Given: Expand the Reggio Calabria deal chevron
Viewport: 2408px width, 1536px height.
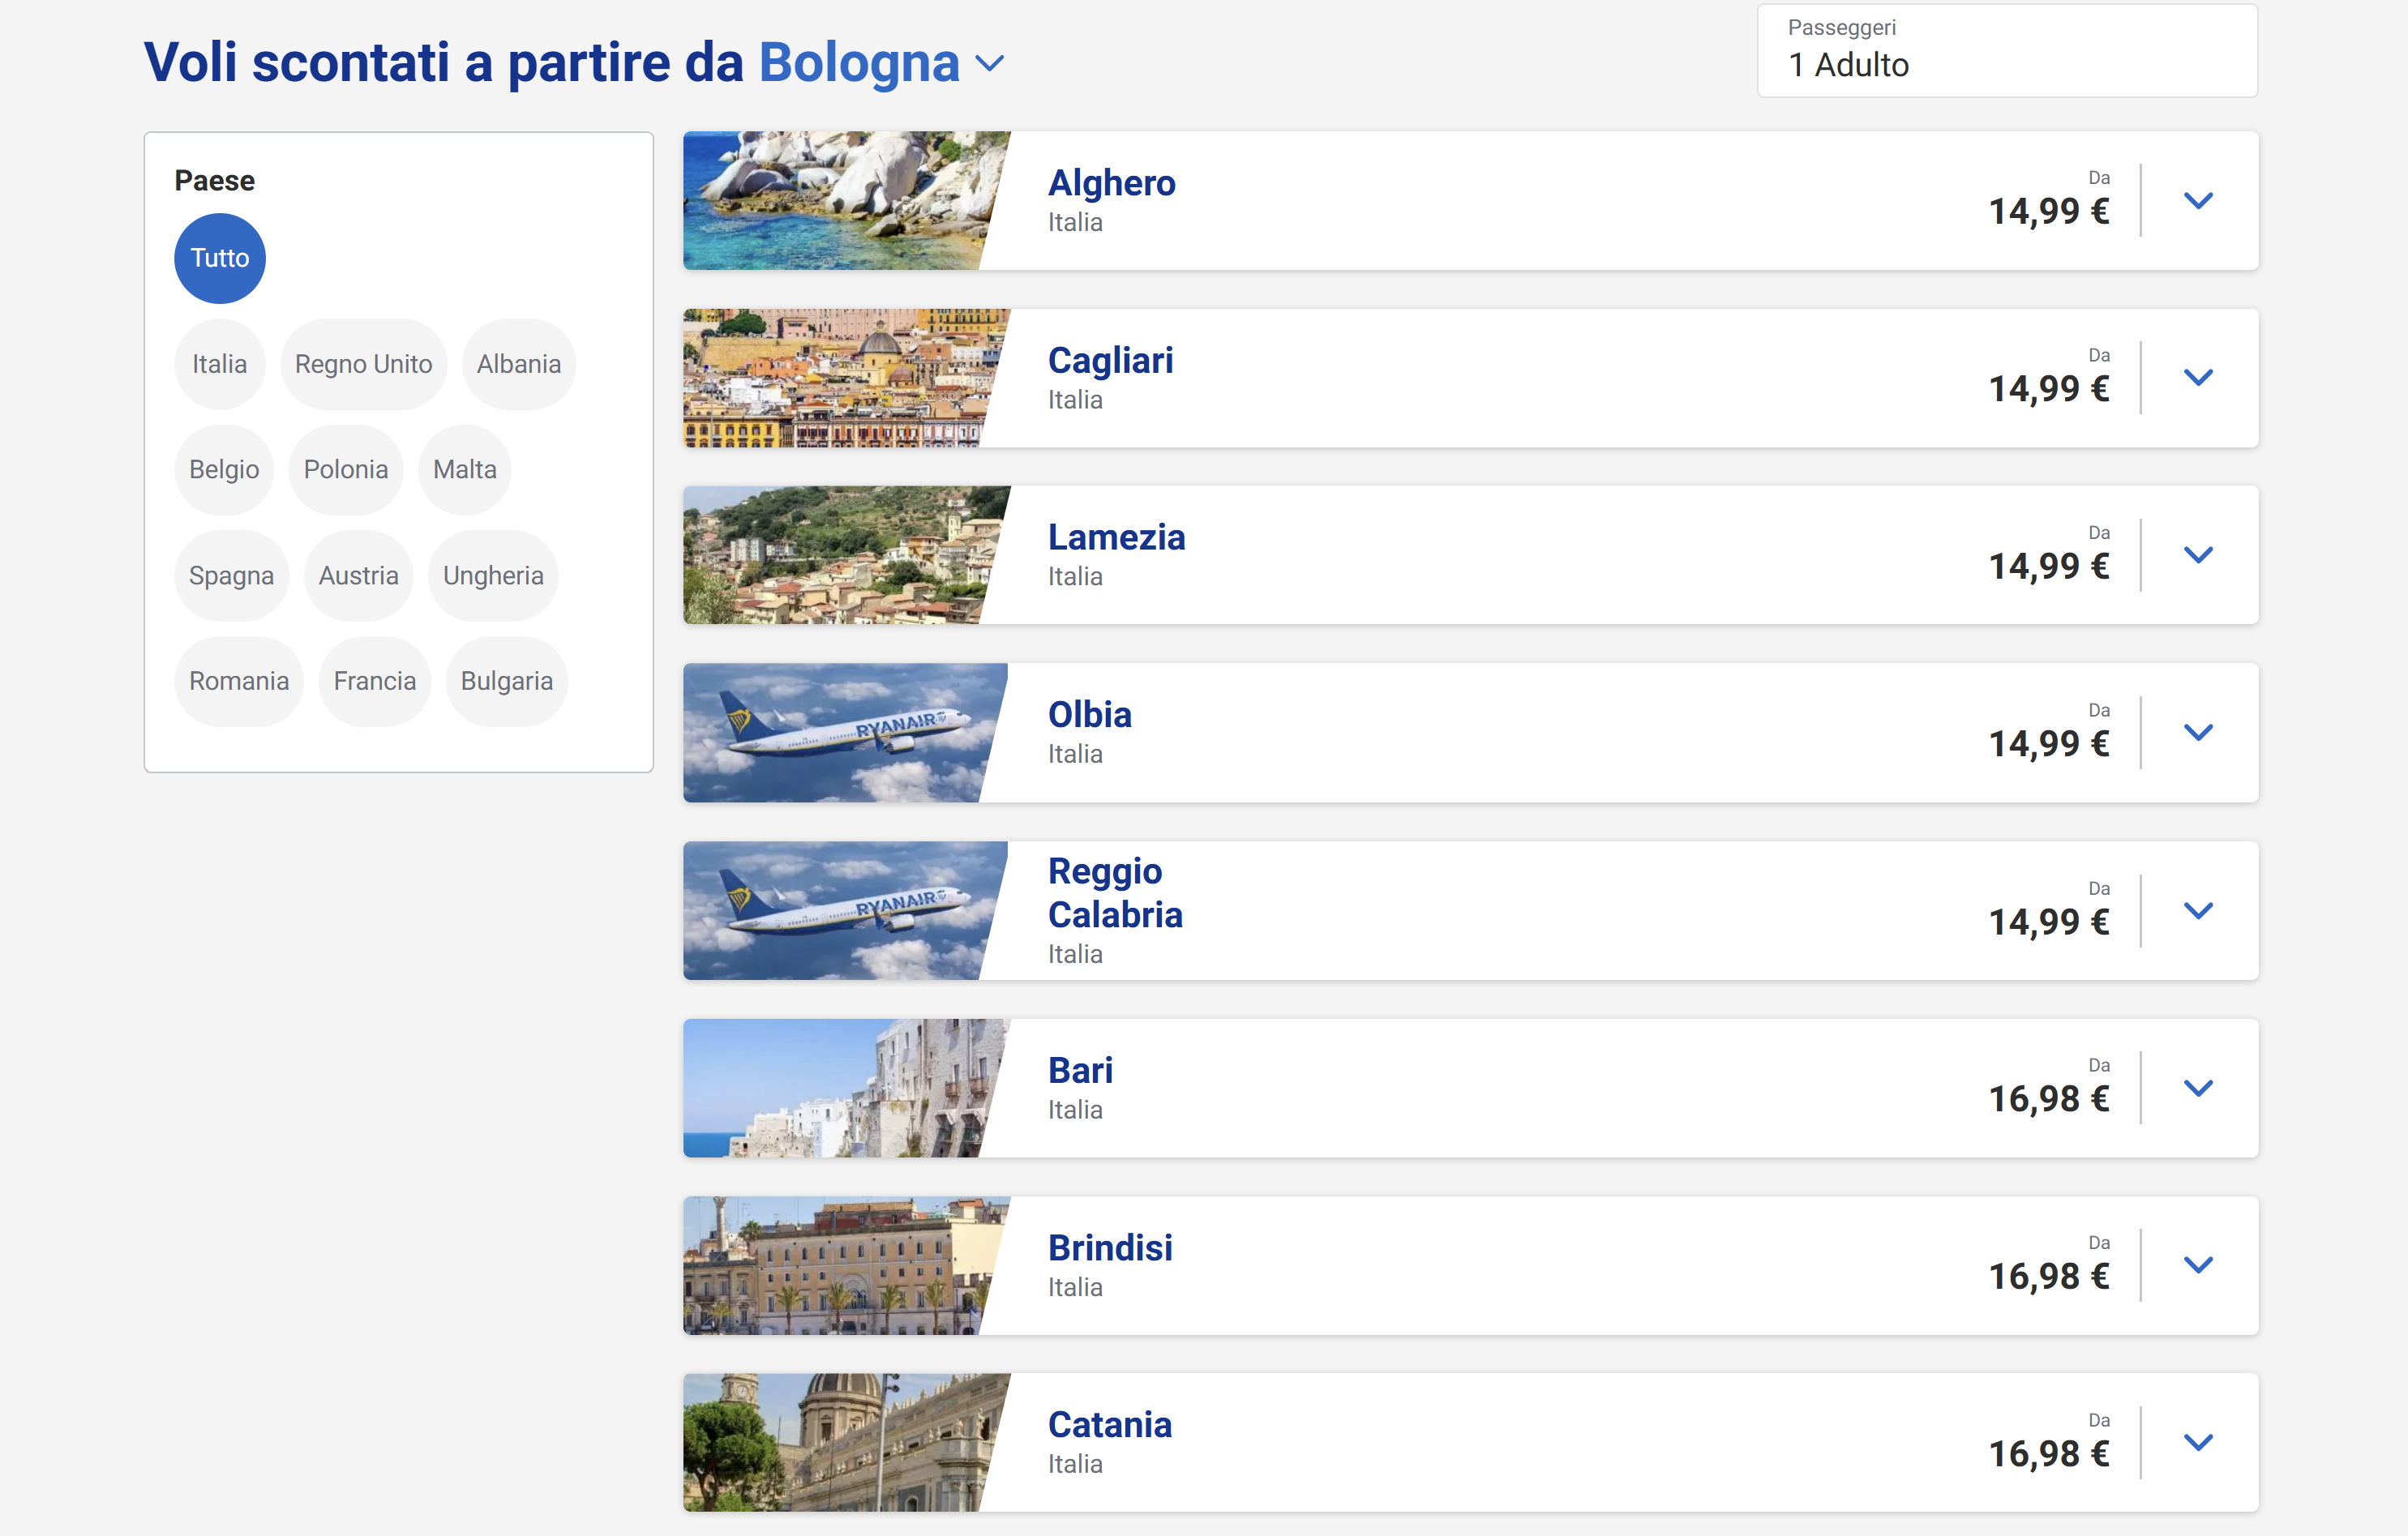Looking at the screenshot, I should coord(2197,910).
